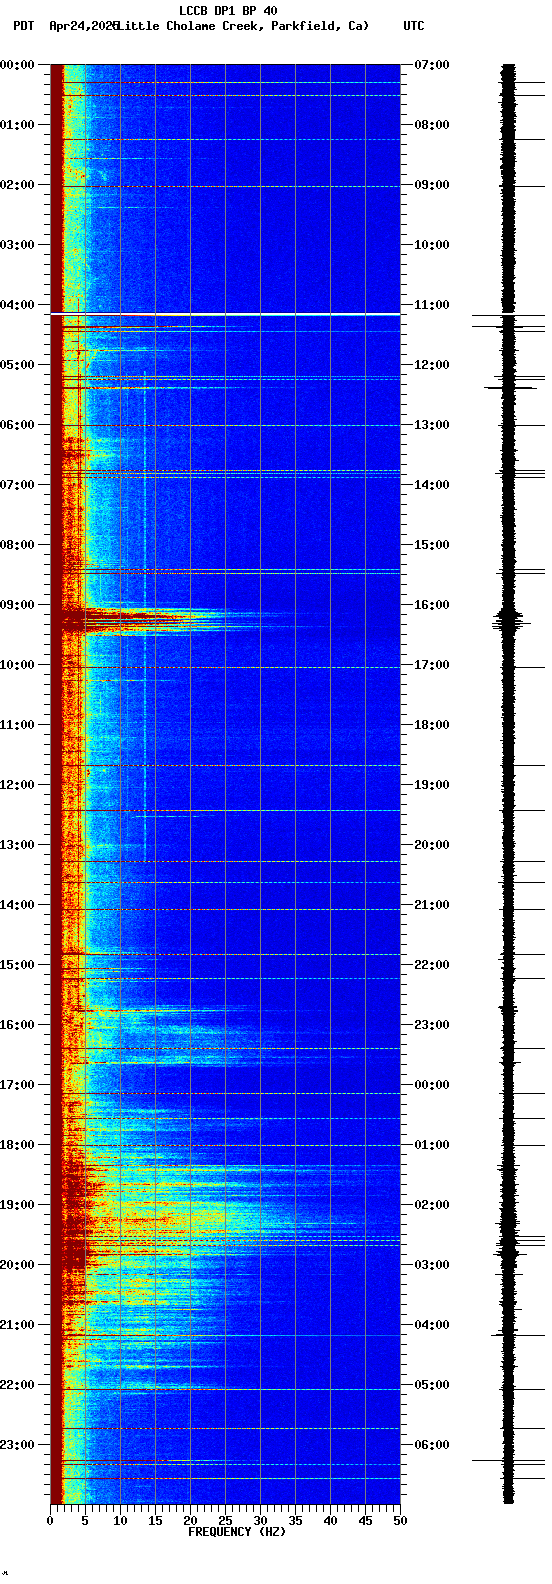Click the 'Little Cholame Creek, Parkfield, Ca)' station text
Viewport: 552px width, 1584px height.
click(x=243, y=26)
